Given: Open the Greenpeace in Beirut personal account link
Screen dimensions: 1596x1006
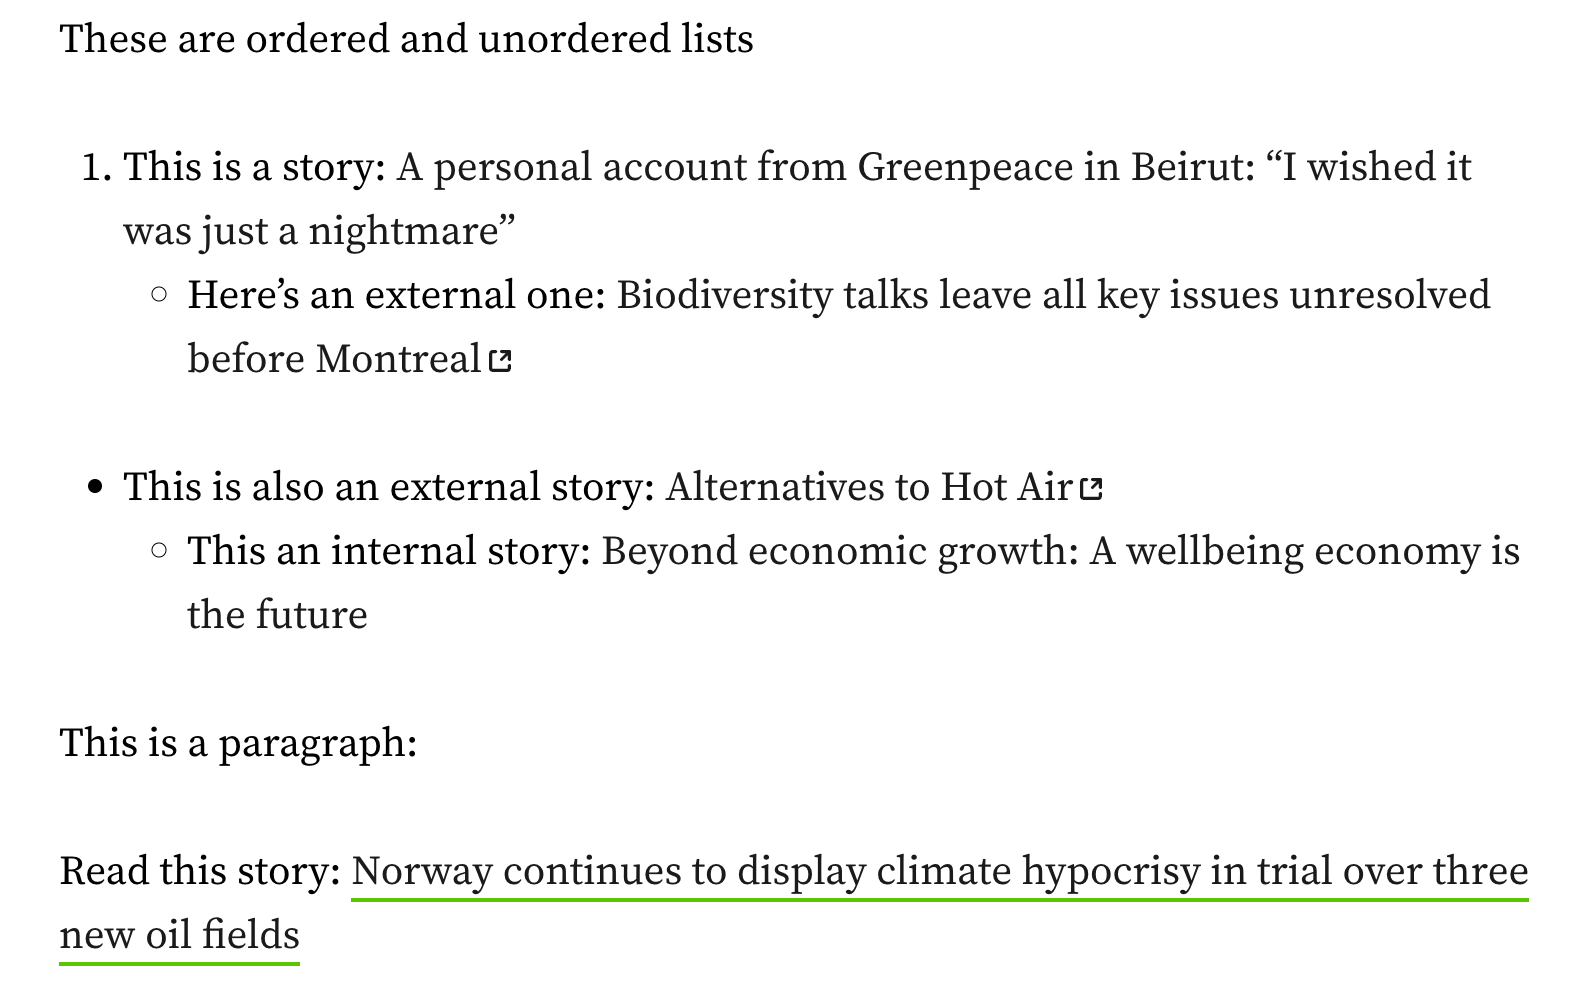Looking at the screenshot, I should [x=934, y=167].
